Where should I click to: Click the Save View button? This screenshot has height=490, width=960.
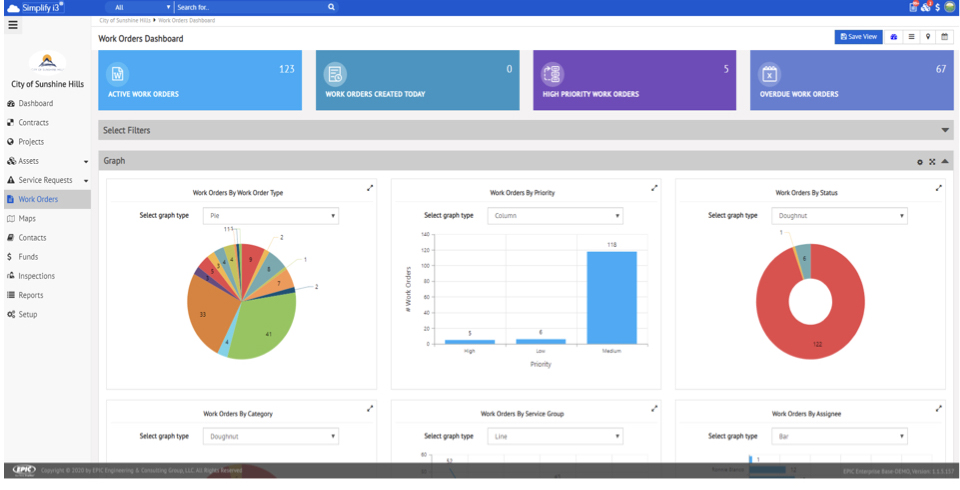(x=858, y=37)
